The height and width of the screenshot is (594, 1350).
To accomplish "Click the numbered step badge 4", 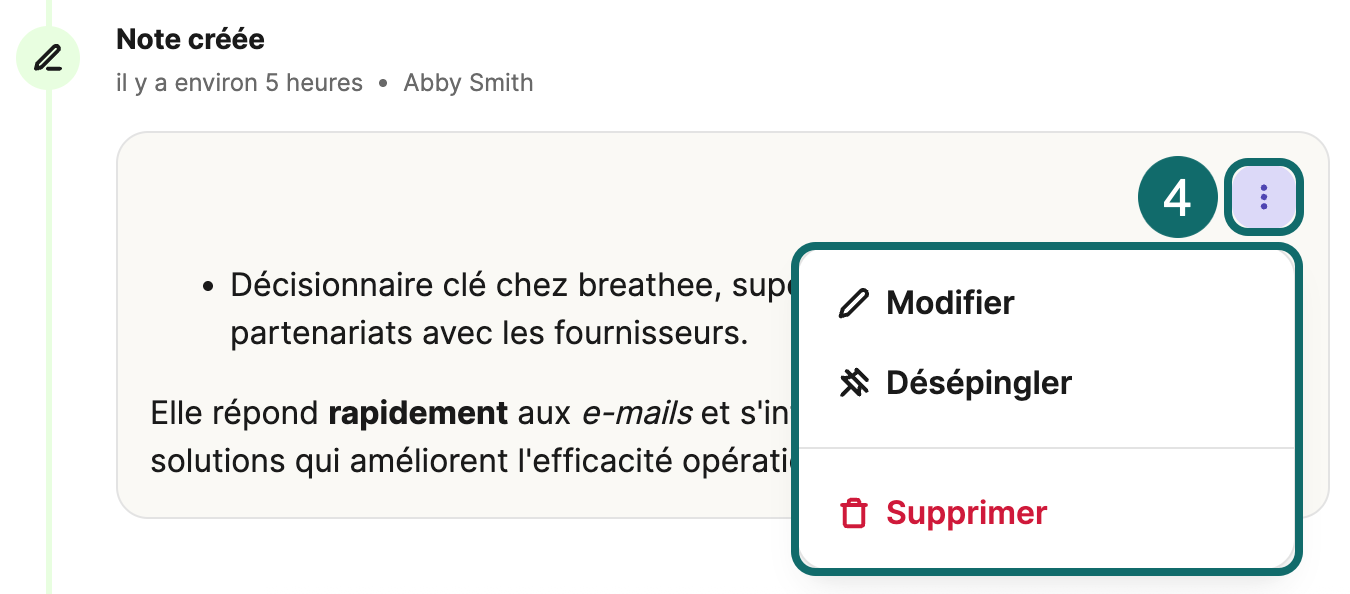I will tap(1177, 198).
